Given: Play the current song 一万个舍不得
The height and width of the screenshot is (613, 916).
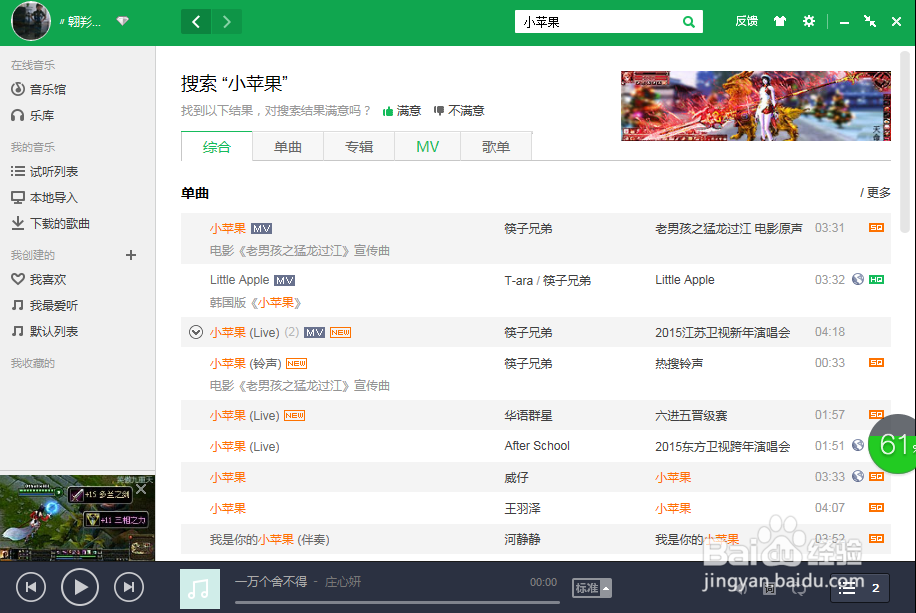Looking at the screenshot, I should click(79, 588).
